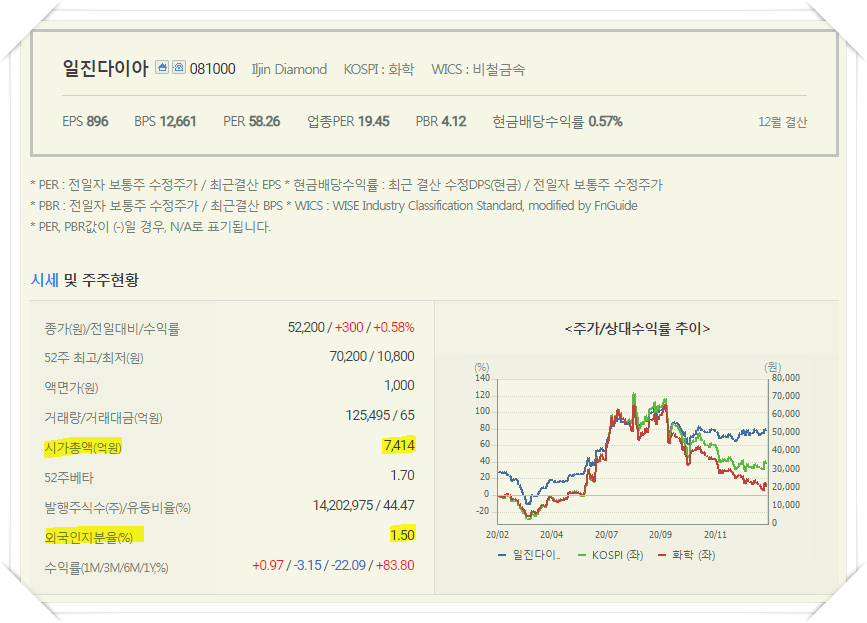Image resolution: width=867 pixels, height=623 pixels.
Task: Click the Iljin Diamond English name
Action: tap(289, 69)
